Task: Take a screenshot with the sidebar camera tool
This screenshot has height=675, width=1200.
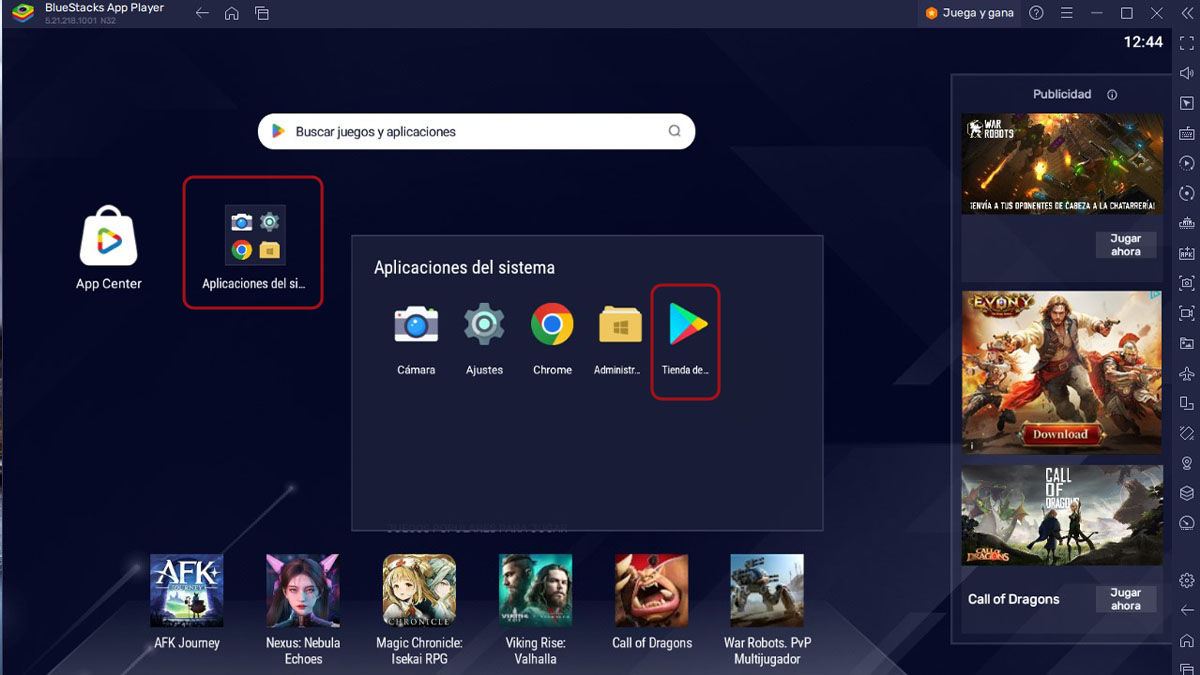Action: click(x=1186, y=281)
